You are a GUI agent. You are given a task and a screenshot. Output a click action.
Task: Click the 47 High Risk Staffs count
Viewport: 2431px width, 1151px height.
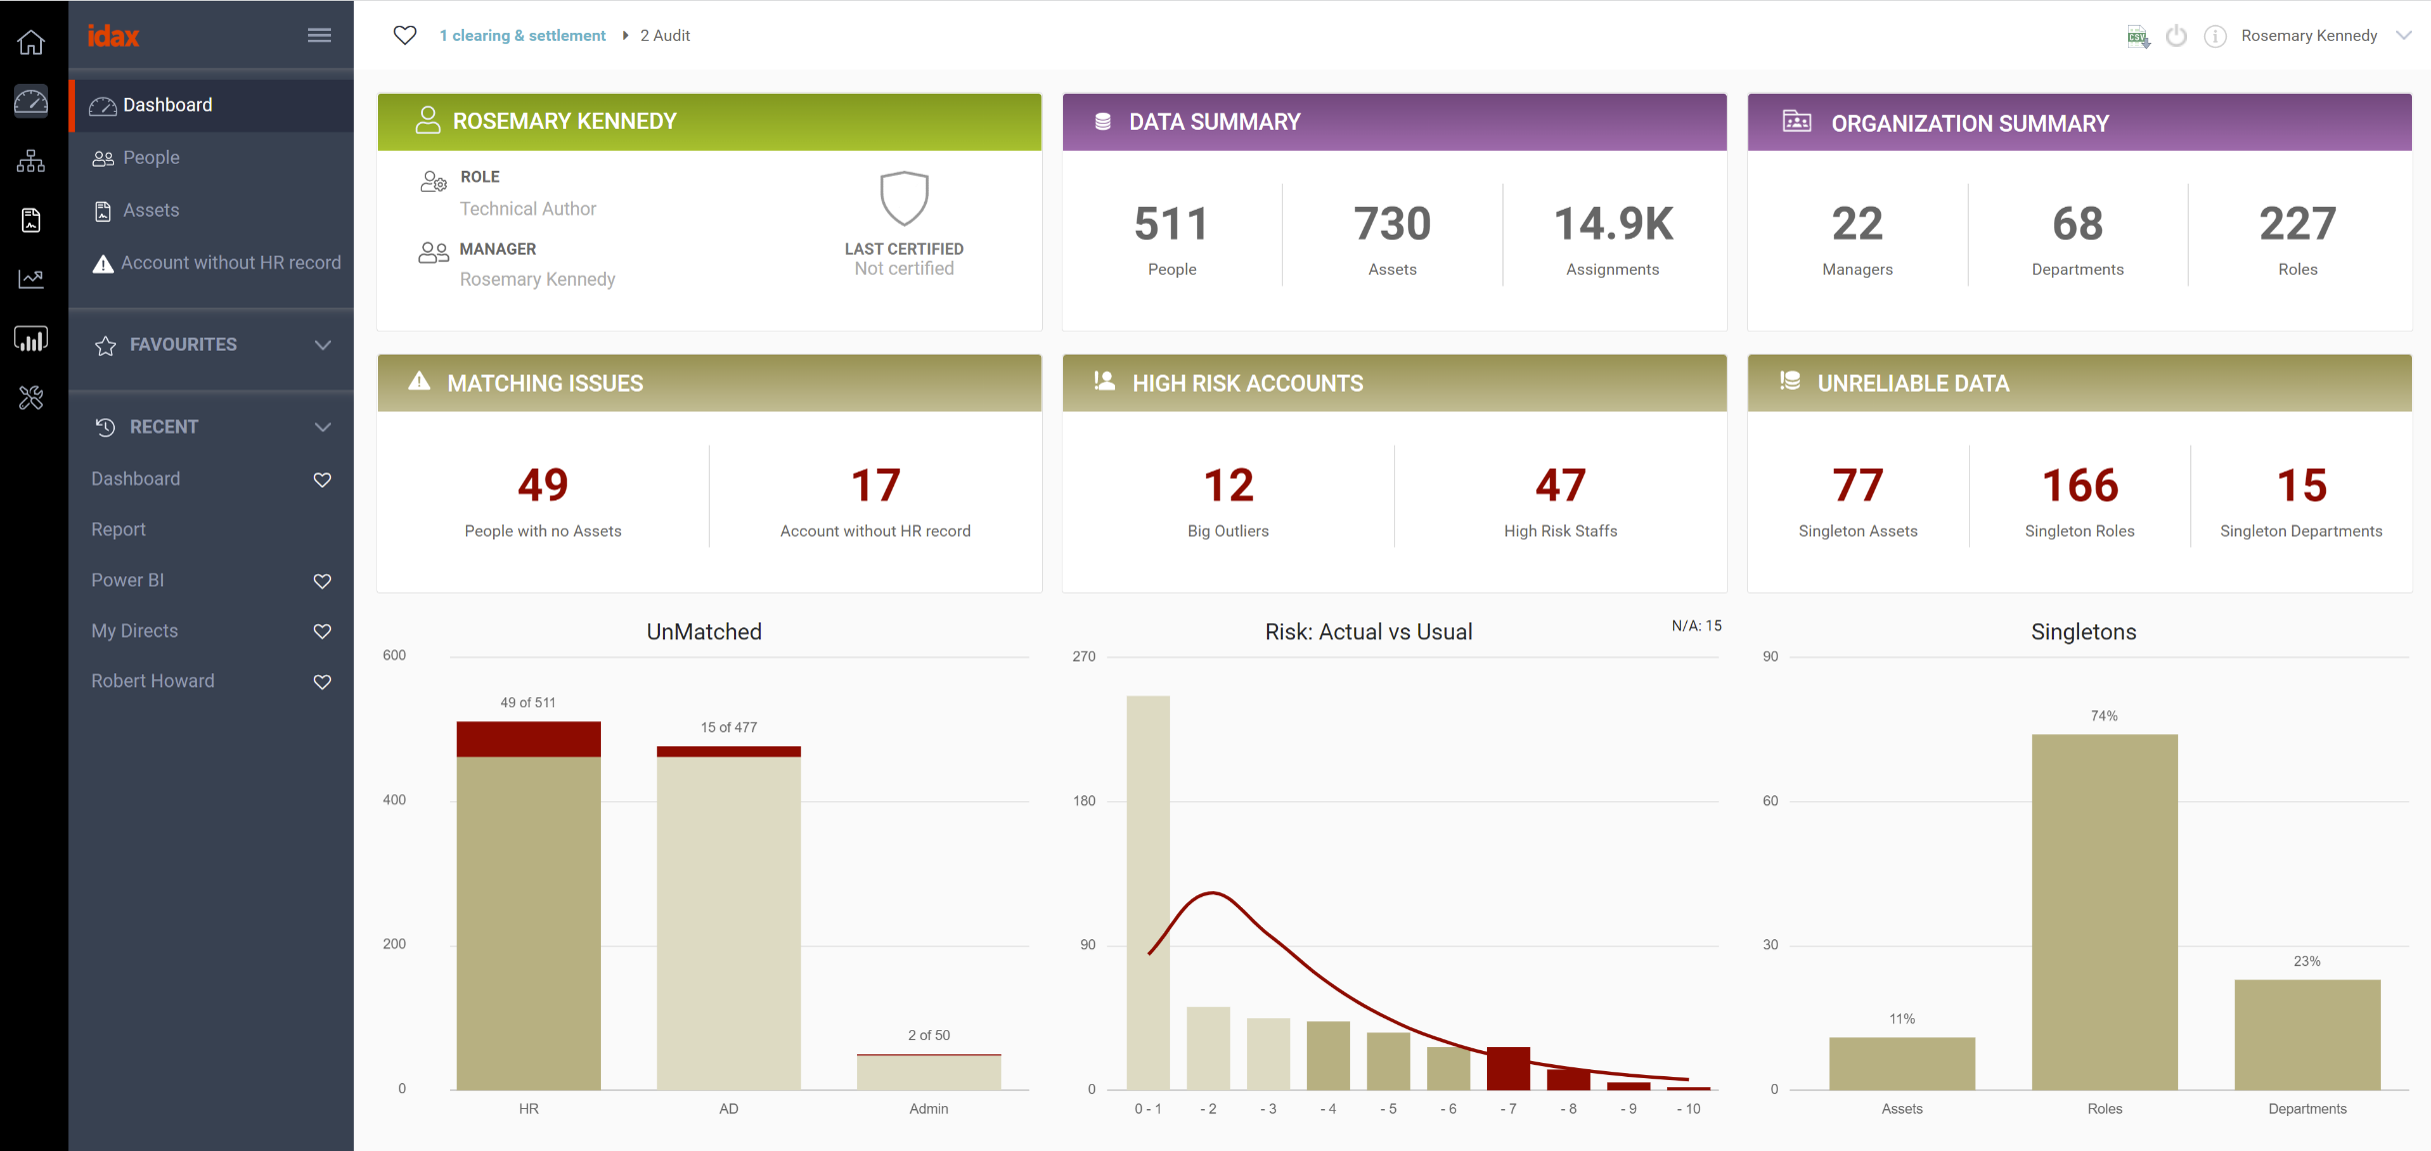[x=1559, y=486]
